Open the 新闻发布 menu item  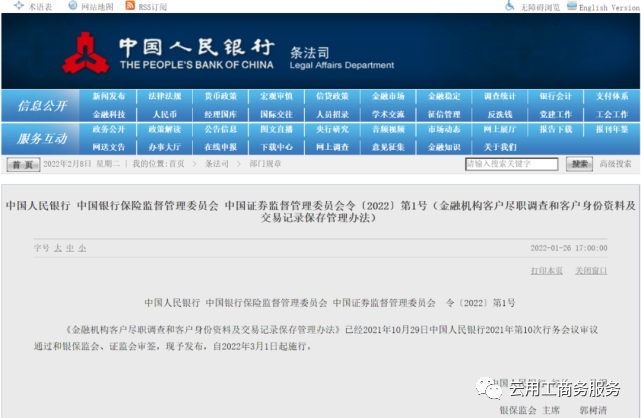pyautogui.click(x=109, y=96)
